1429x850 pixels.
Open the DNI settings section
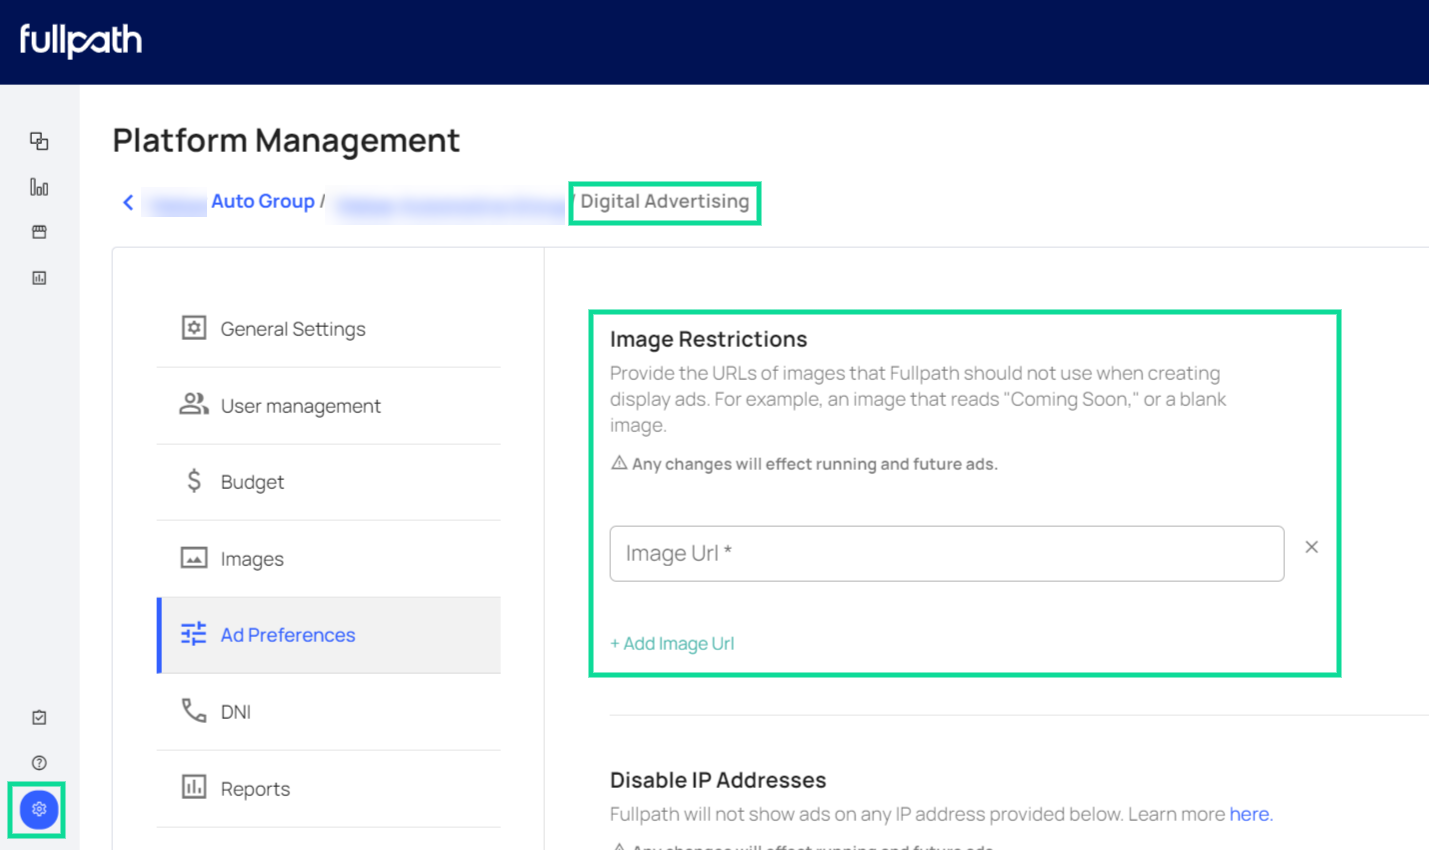coord(236,712)
